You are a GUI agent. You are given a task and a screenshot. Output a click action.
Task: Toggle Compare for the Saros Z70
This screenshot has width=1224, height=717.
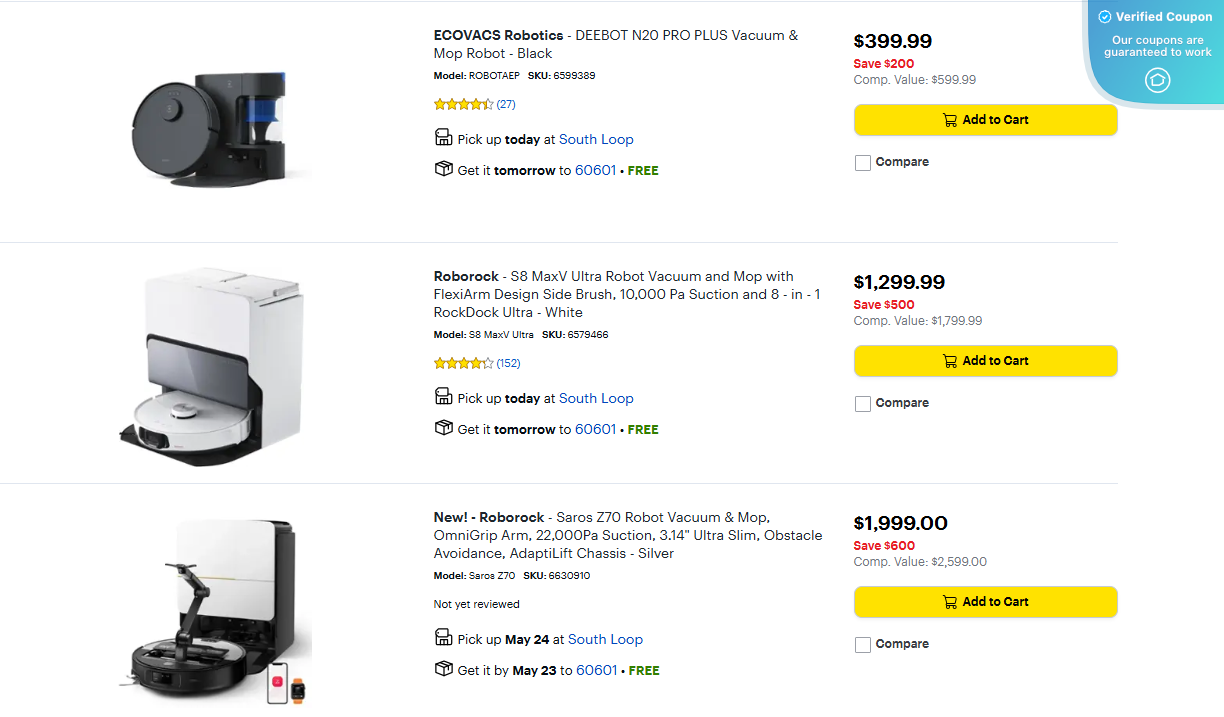(863, 644)
